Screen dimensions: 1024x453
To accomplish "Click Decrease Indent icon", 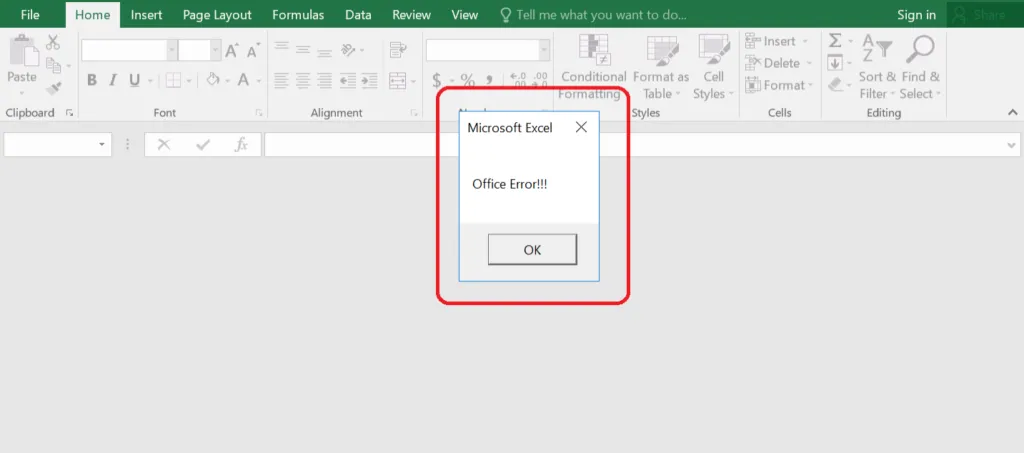I will pos(348,80).
